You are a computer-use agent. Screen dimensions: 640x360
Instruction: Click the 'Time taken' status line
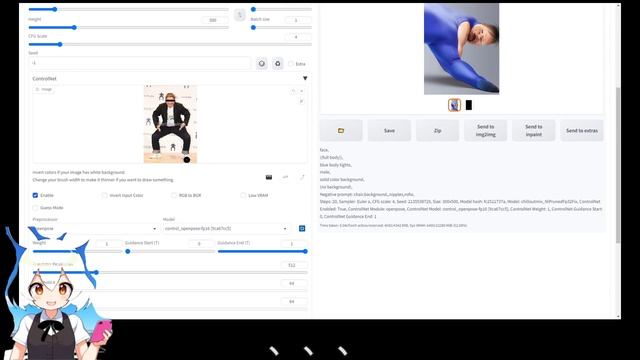coord(393,225)
